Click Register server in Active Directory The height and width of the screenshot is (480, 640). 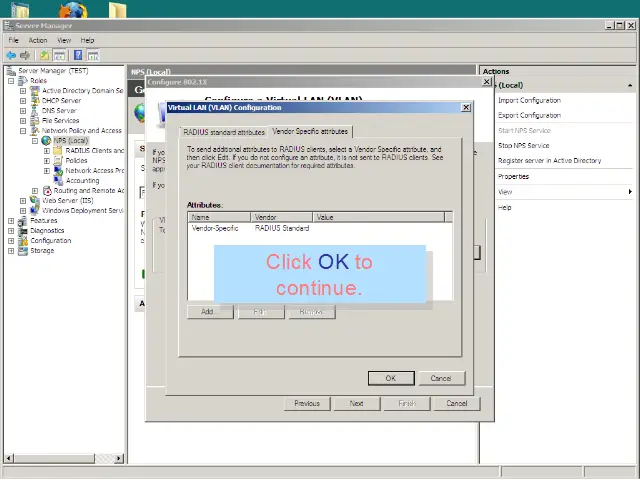coord(549,161)
